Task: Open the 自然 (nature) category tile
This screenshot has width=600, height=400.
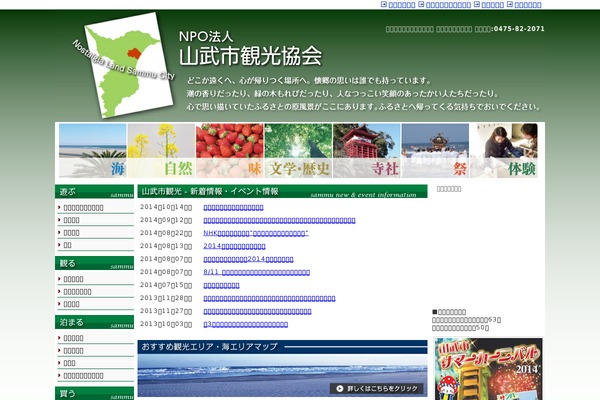Action: pyautogui.click(x=161, y=150)
